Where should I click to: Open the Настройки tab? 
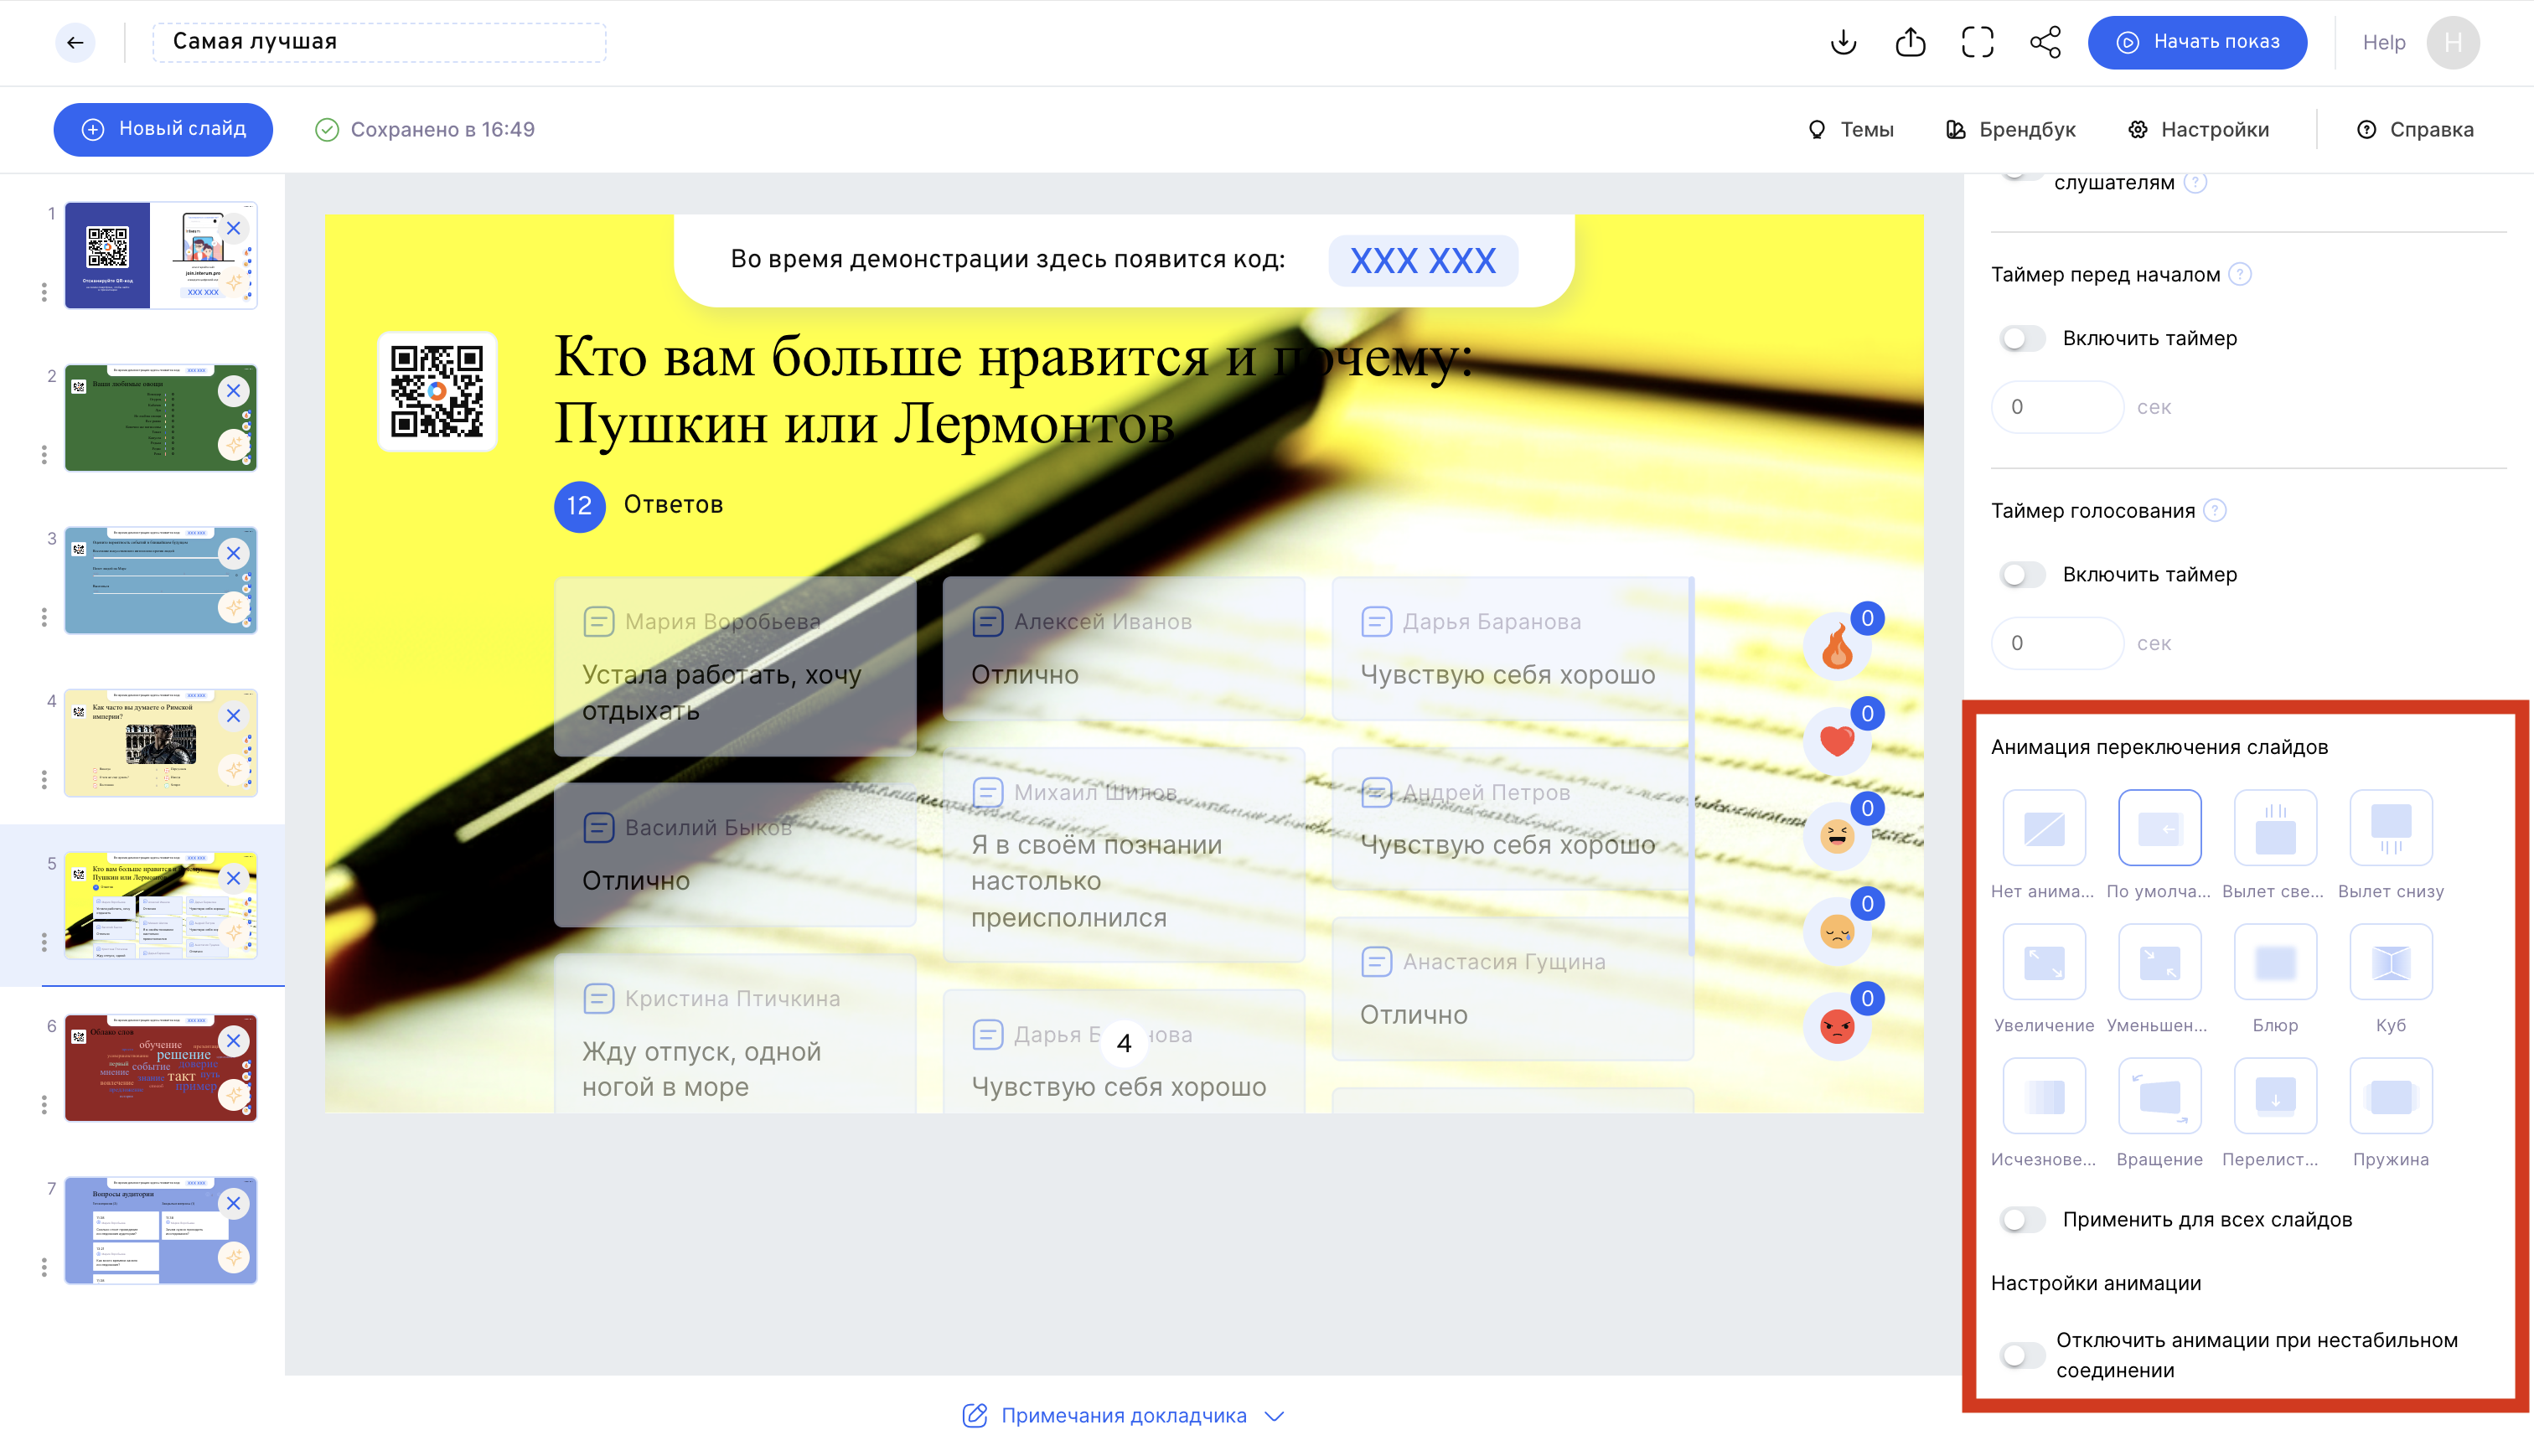point(2199,129)
